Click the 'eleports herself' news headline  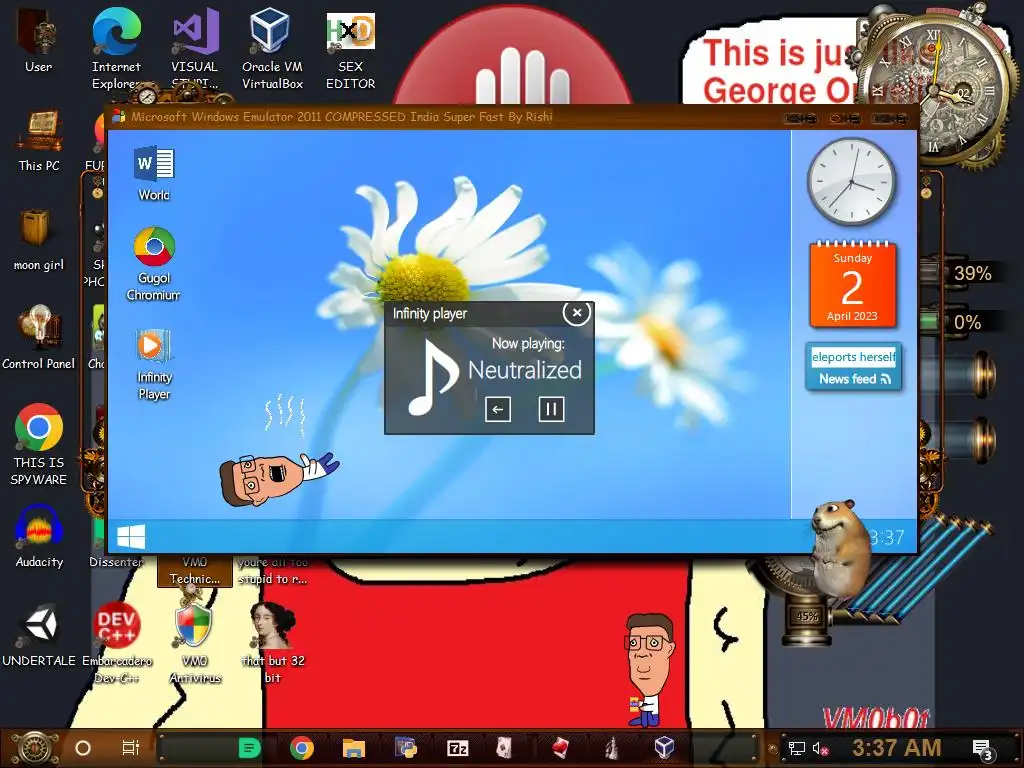coord(854,357)
